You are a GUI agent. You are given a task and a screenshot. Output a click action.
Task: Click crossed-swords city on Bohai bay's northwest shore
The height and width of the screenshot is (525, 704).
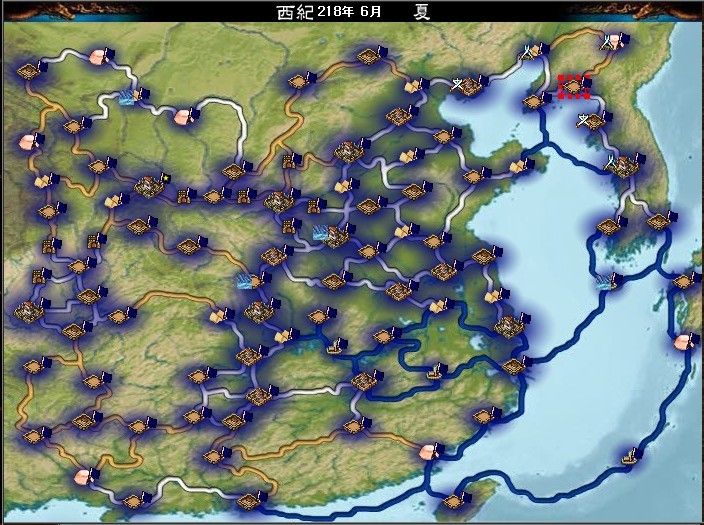coord(466,85)
